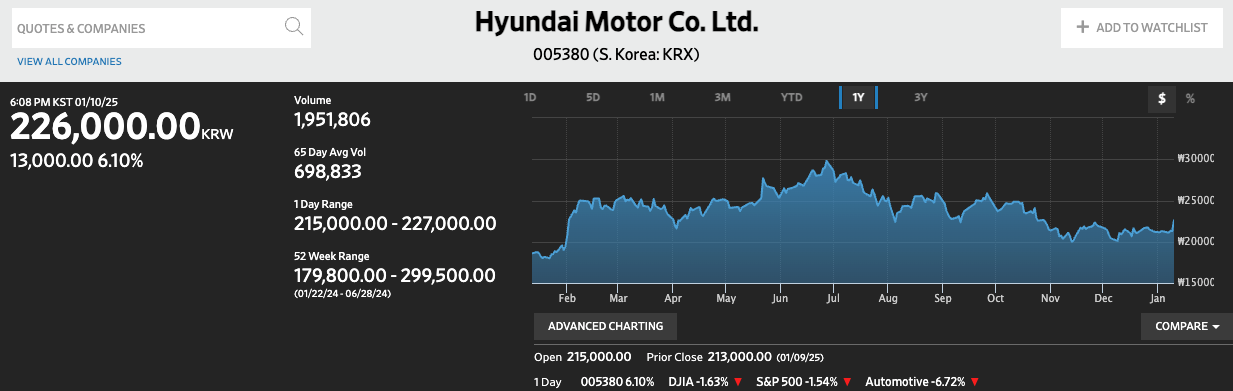Click the July peak on price chart
1233x391 pixels.
click(826, 161)
